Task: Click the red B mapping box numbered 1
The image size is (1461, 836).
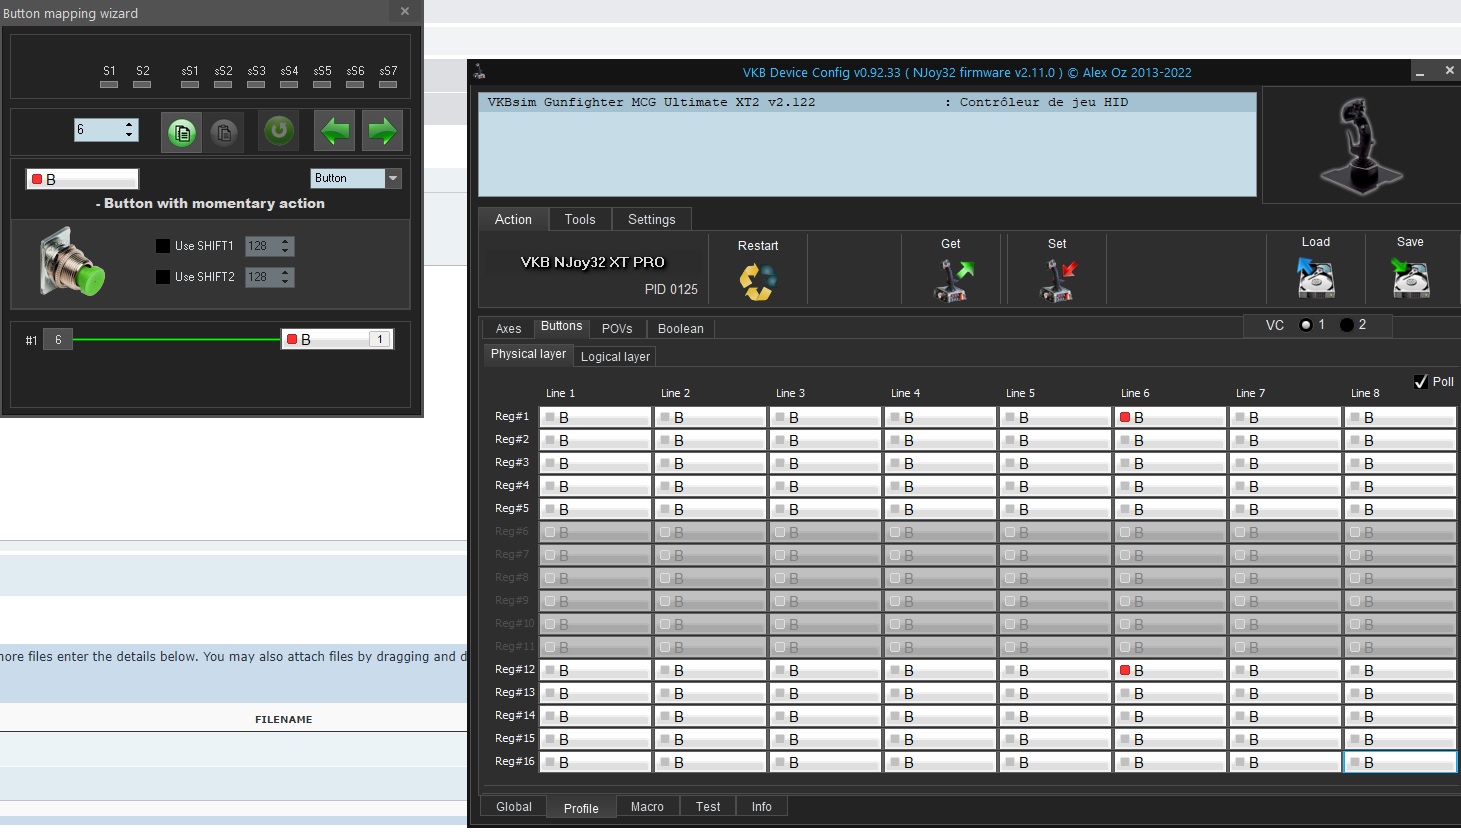Action: click(x=337, y=339)
